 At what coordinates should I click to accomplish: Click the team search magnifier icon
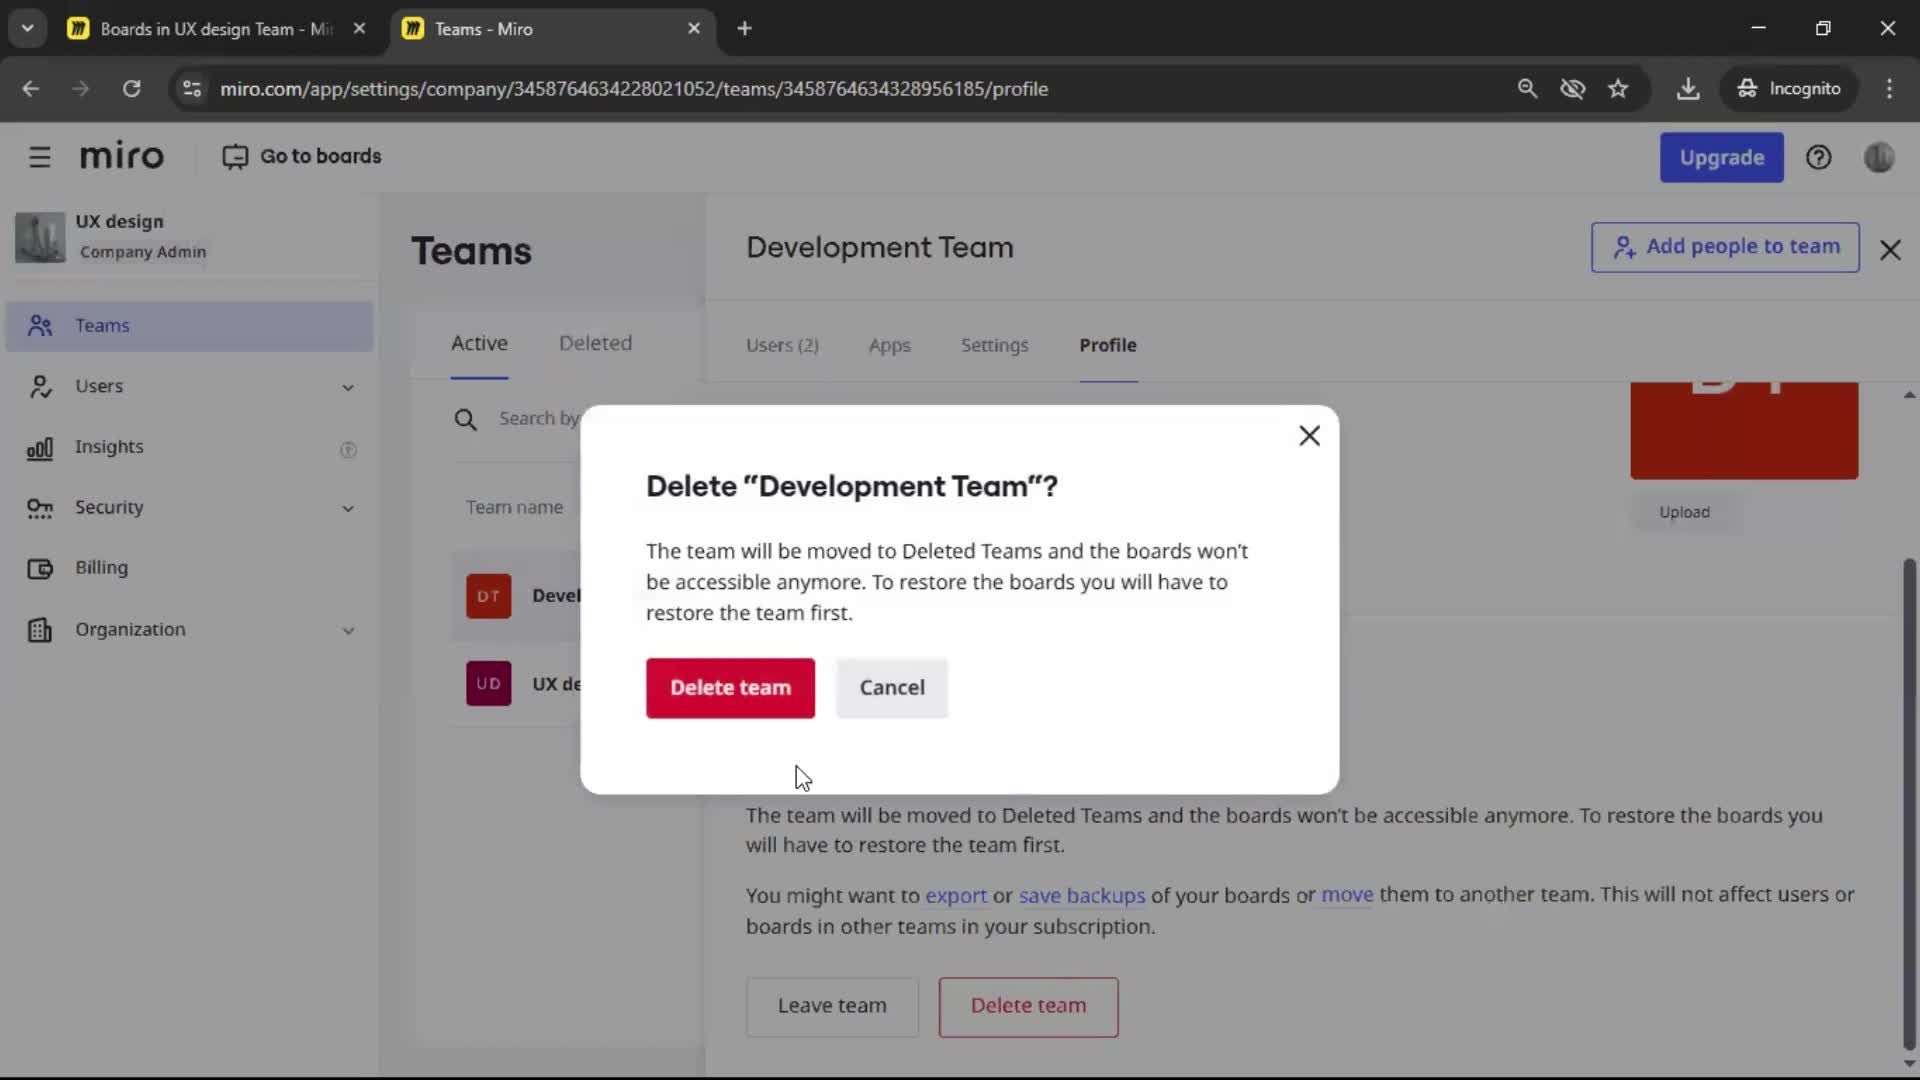(x=465, y=419)
